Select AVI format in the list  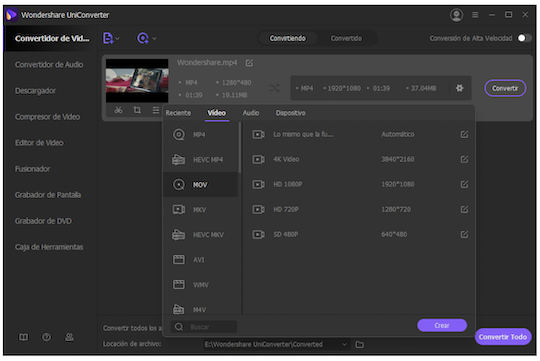[x=200, y=260]
